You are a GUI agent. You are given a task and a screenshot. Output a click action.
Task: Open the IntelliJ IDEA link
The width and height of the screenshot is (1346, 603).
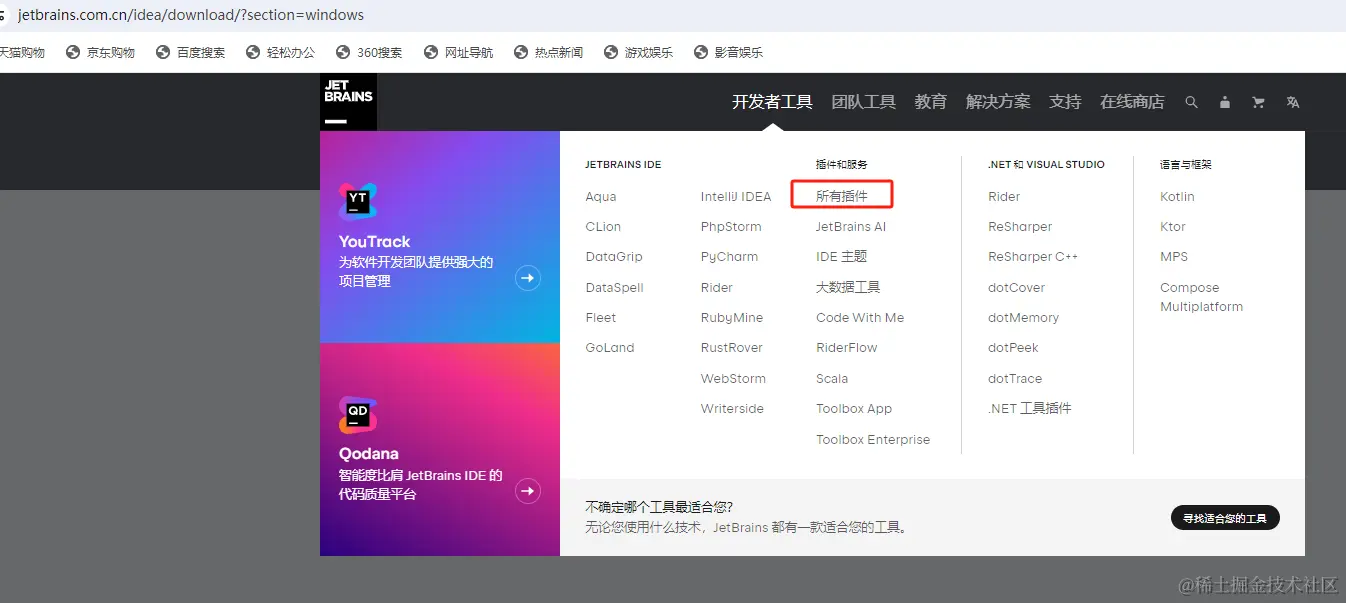[736, 196]
